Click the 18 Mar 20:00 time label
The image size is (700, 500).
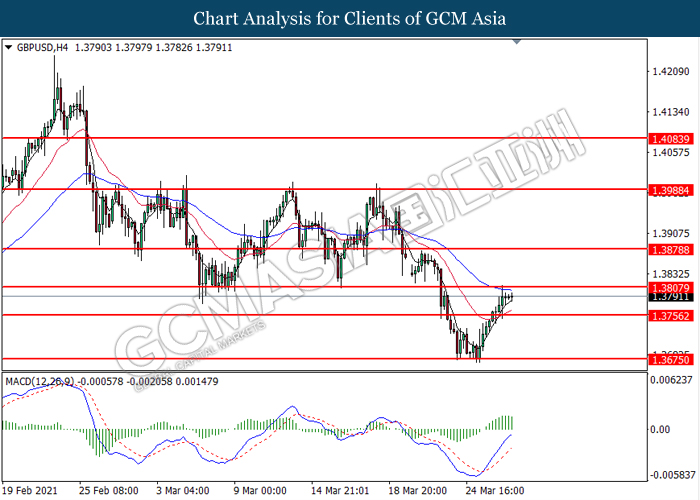click(418, 491)
